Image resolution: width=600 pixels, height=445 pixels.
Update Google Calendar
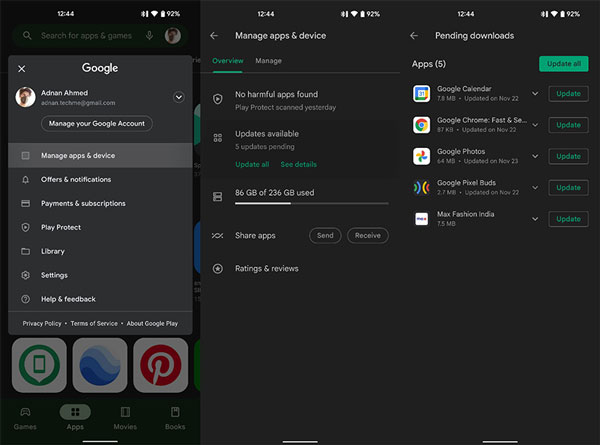[569, 94]
